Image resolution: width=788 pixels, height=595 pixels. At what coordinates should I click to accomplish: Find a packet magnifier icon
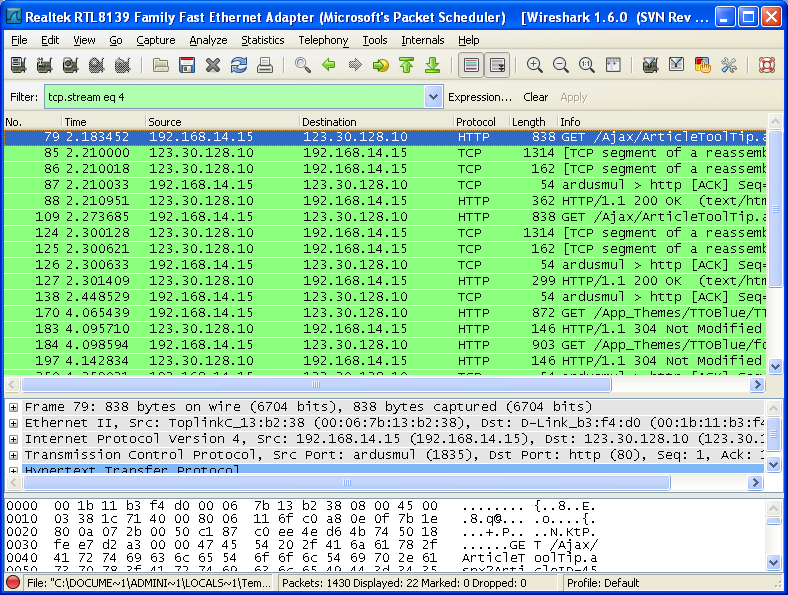303,65
